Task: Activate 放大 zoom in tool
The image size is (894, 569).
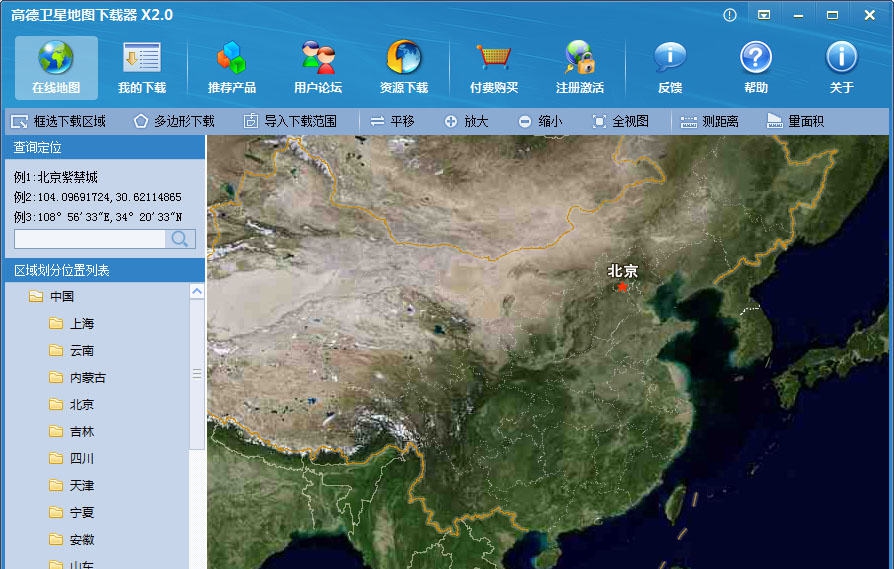Action: click(x=466, y=121)
